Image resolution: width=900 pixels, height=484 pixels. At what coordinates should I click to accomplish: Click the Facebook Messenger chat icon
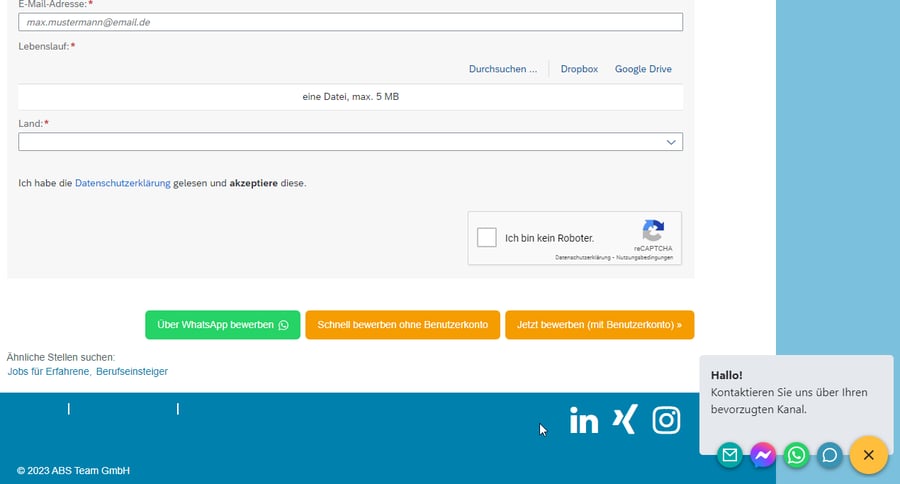click(x=763, y=456)
